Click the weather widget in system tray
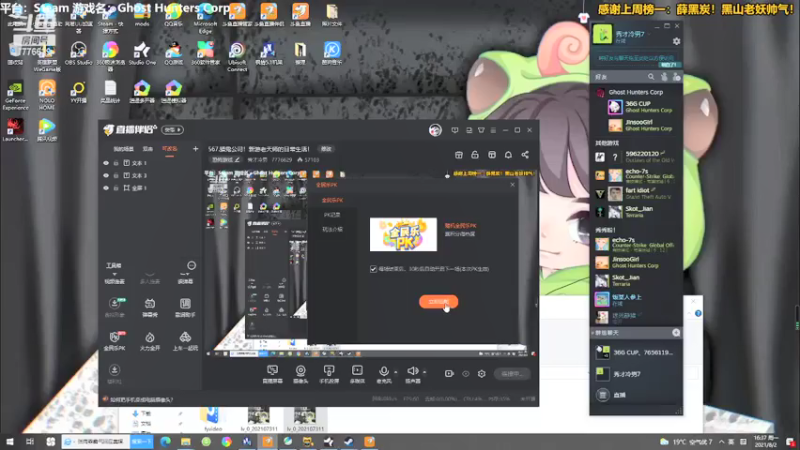This screenshot has width=800, height=450. click(x=686, y=441)
